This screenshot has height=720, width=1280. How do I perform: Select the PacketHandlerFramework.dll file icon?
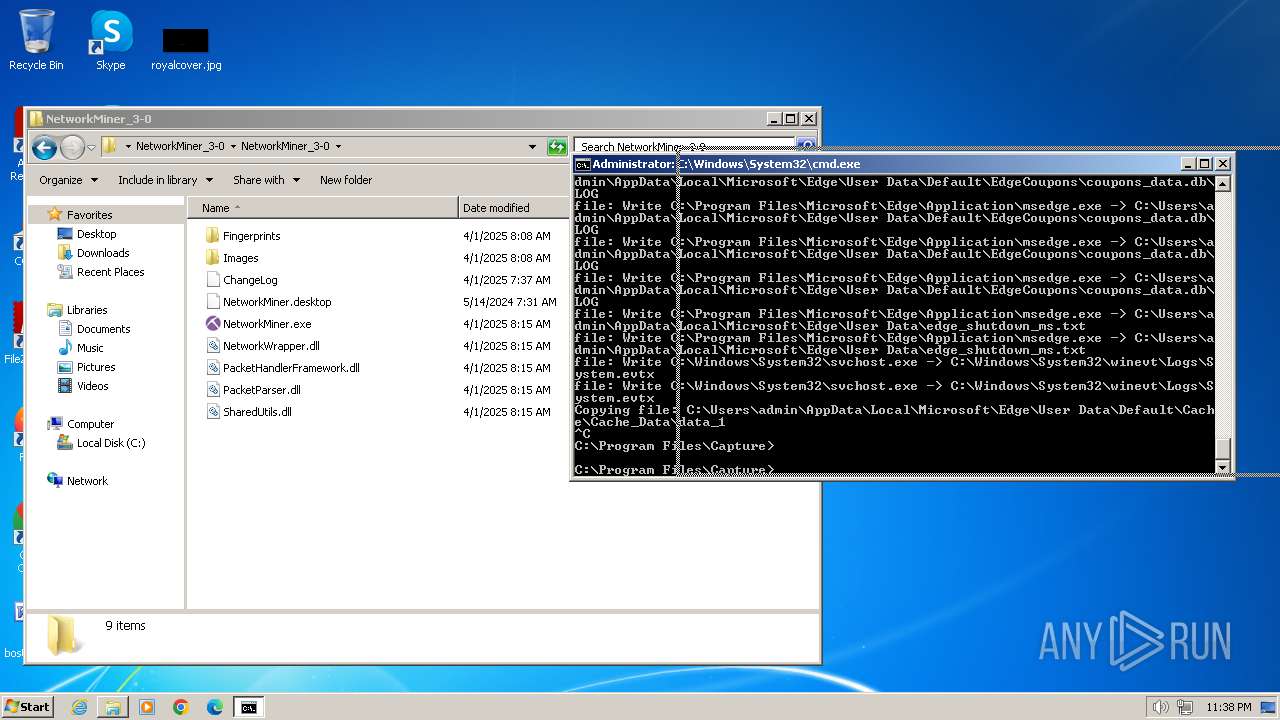click(212, 368)
